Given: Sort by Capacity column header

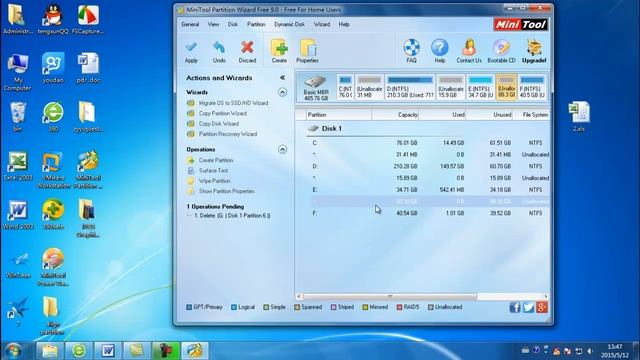Looking at the screenshot, I should tap(396, 115).
